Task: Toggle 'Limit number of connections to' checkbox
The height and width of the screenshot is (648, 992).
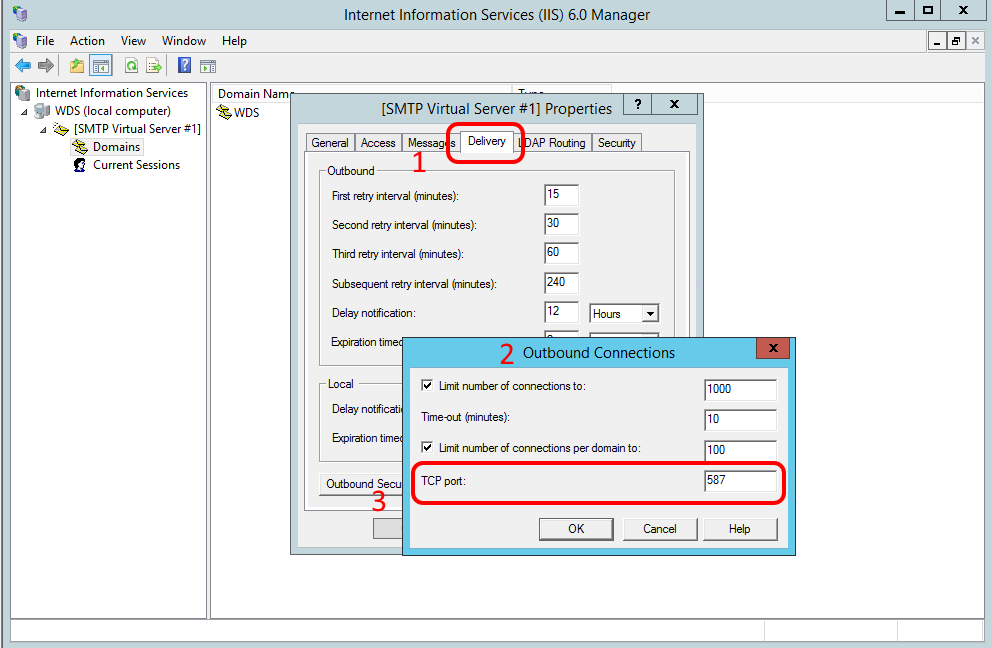Action: 428,386
